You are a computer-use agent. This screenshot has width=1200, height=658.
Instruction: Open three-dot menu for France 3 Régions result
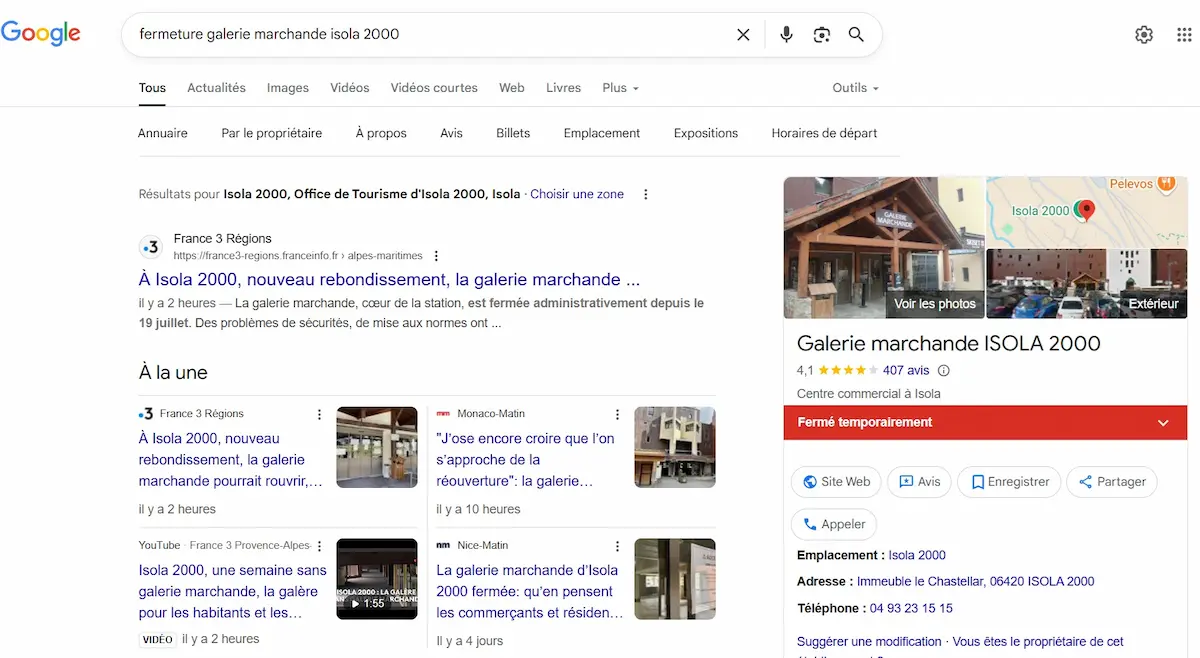point(436,256)
